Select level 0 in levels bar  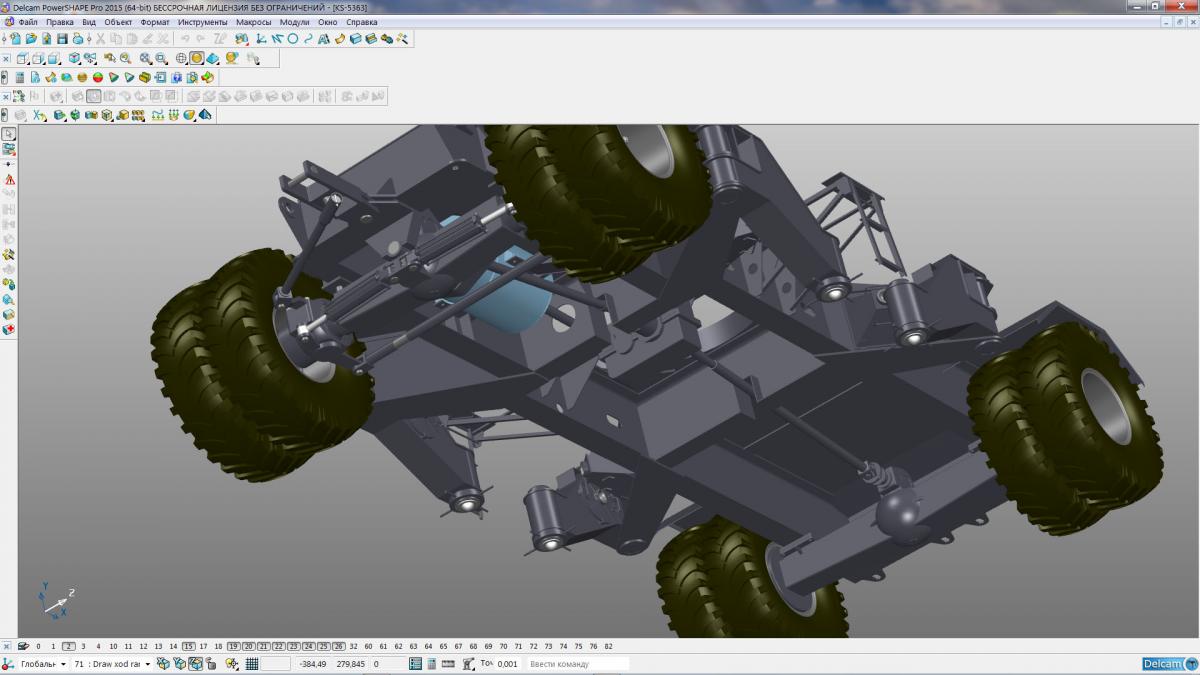37,647
